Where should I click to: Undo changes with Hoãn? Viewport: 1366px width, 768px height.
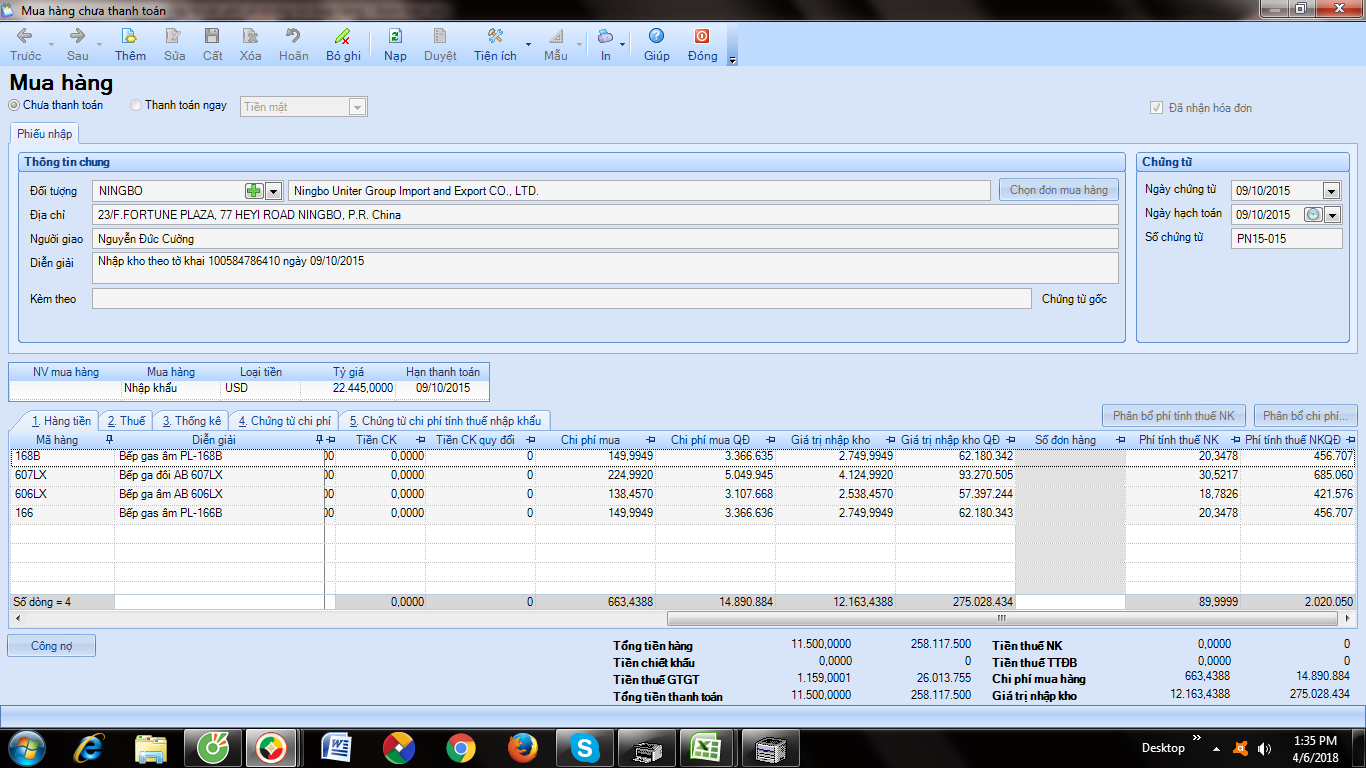click(x=294, y=44)
